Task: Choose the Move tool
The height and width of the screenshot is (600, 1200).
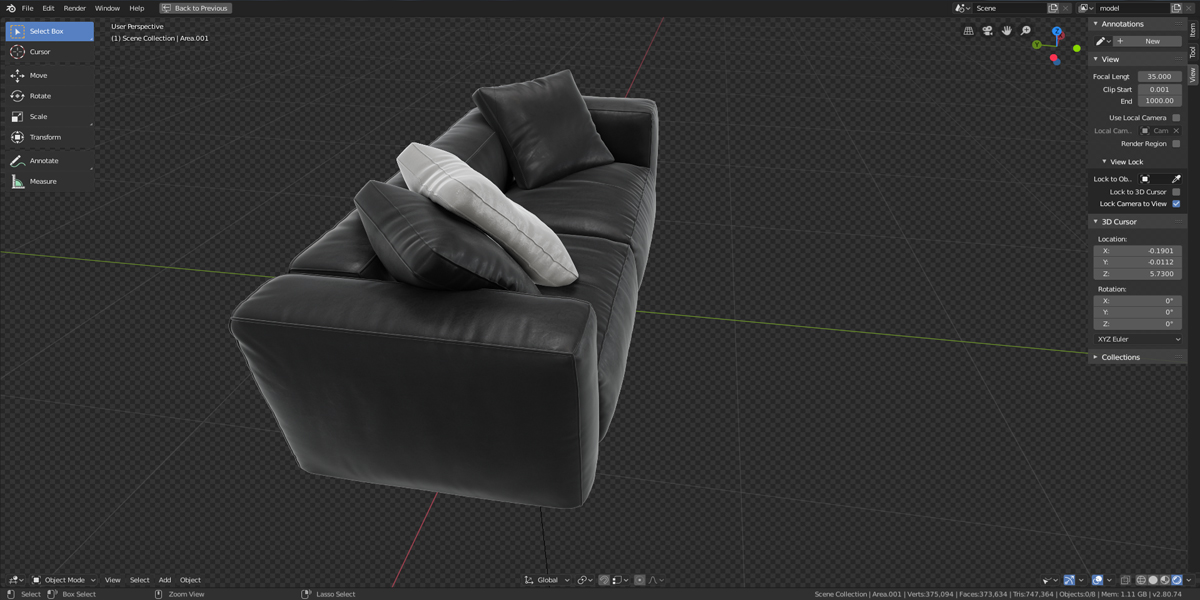Action: pos(50,75)
